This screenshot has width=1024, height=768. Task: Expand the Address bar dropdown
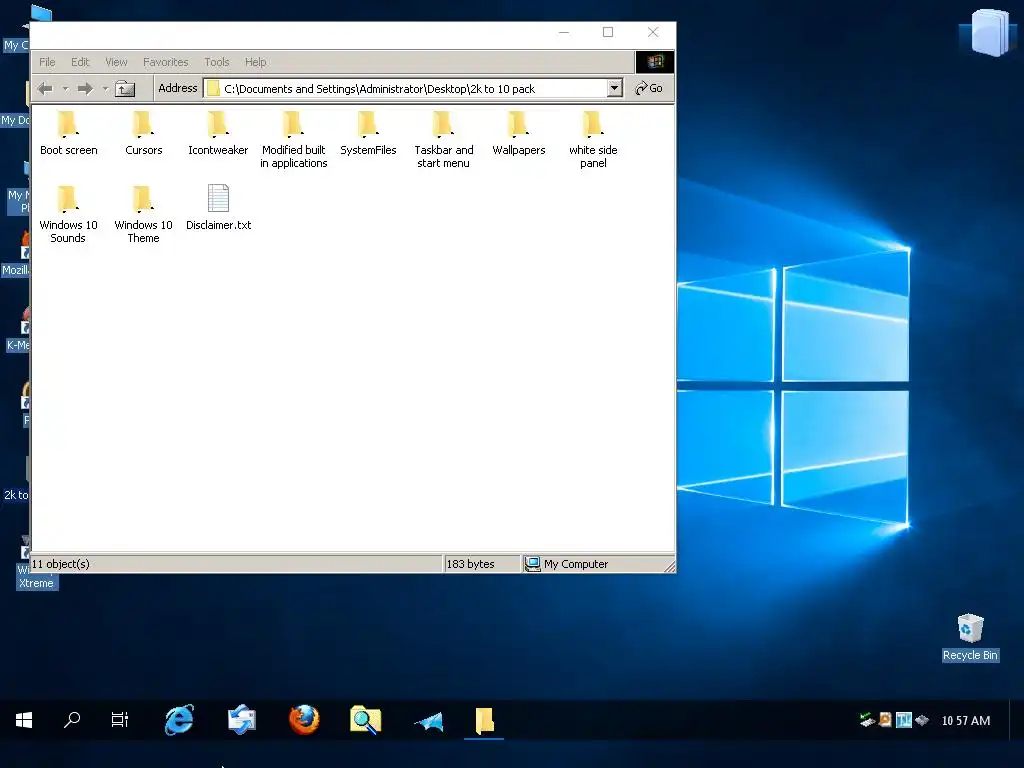pos(615,88)
